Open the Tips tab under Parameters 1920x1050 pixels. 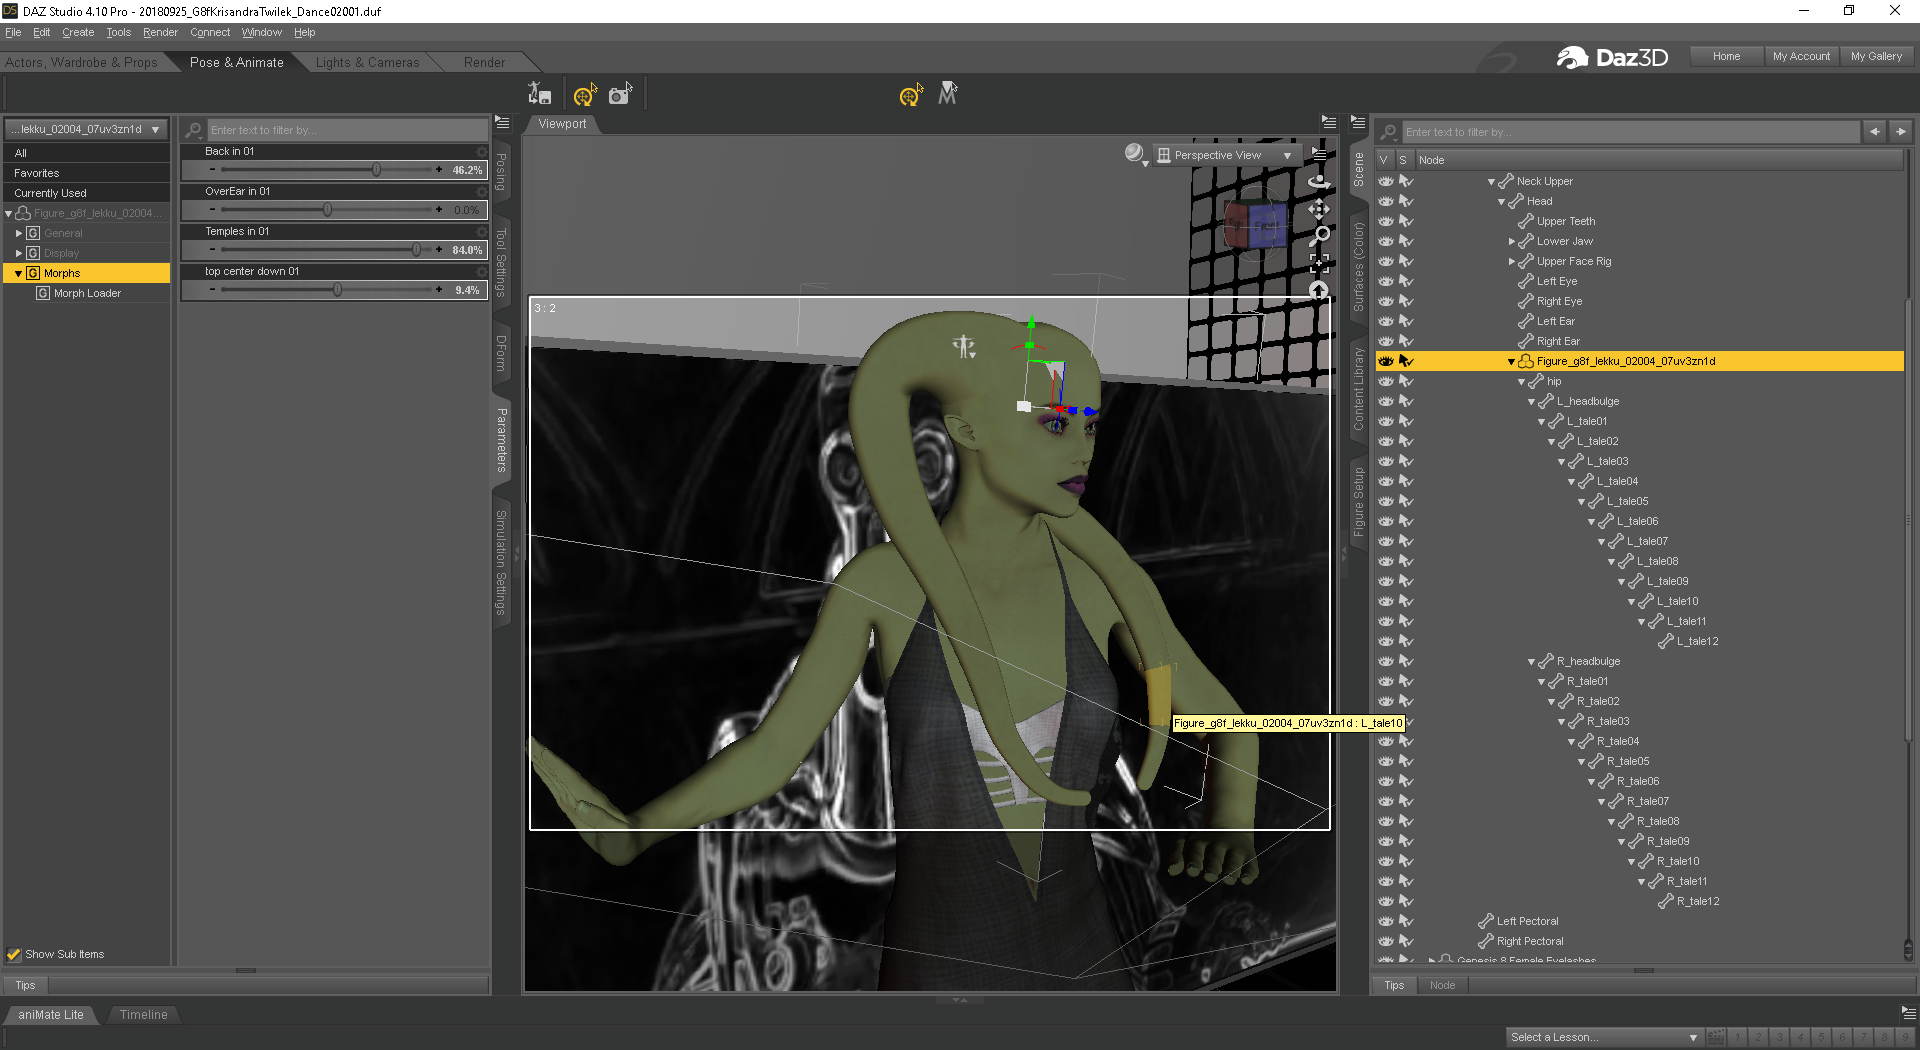point(25,985)
